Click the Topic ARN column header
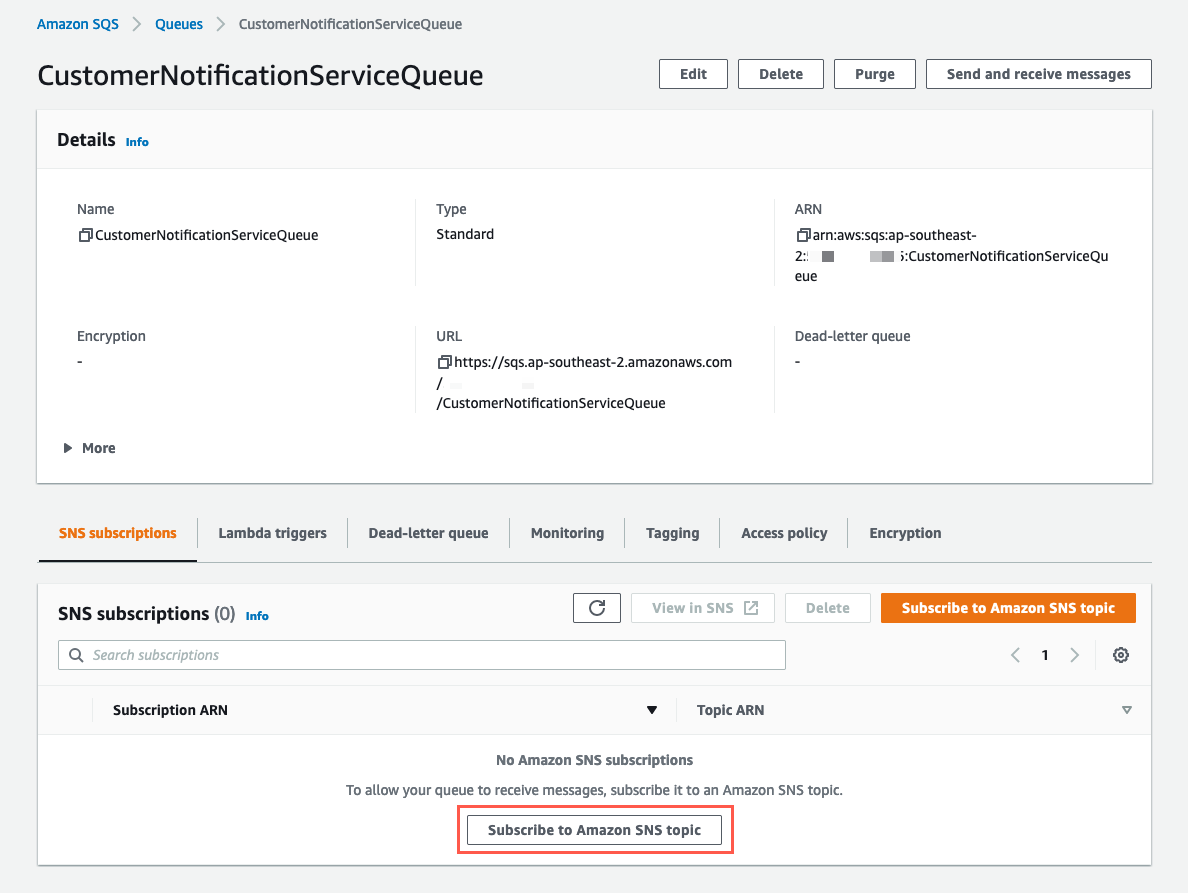Image resolution: width=1188 pixels, height=893 pixels. point(730,710)
